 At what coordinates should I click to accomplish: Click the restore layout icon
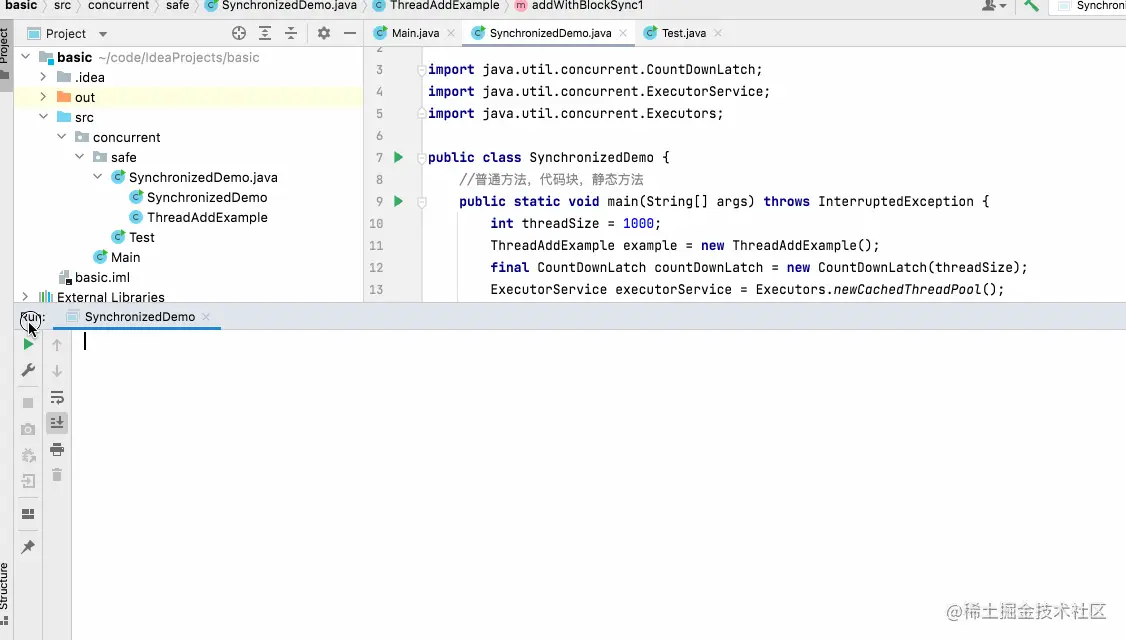click(x=28, y=514)
